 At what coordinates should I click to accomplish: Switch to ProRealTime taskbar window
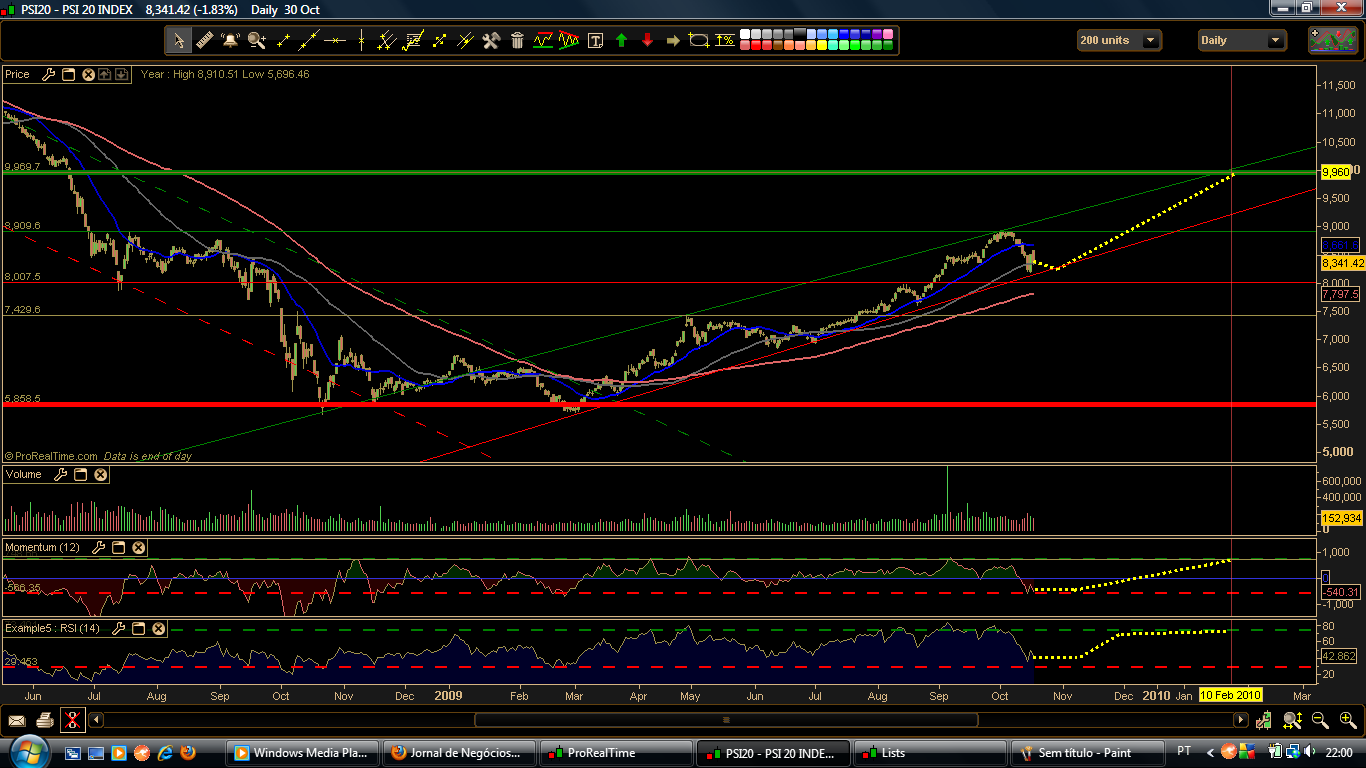616,753
